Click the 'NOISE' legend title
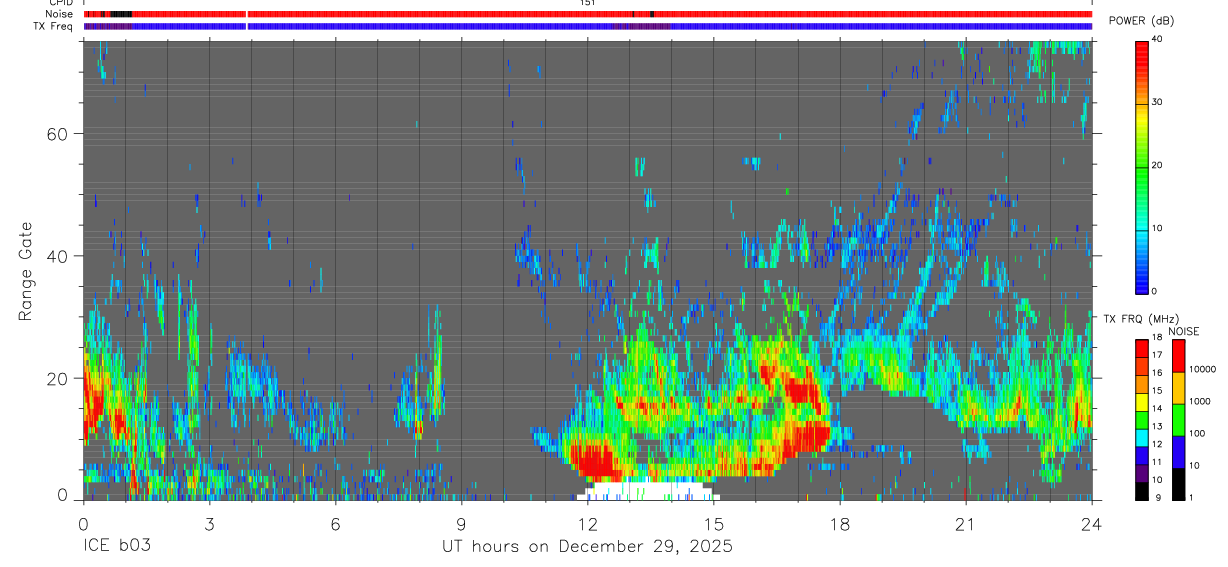1228x567 pixels. pos(1183,331)
